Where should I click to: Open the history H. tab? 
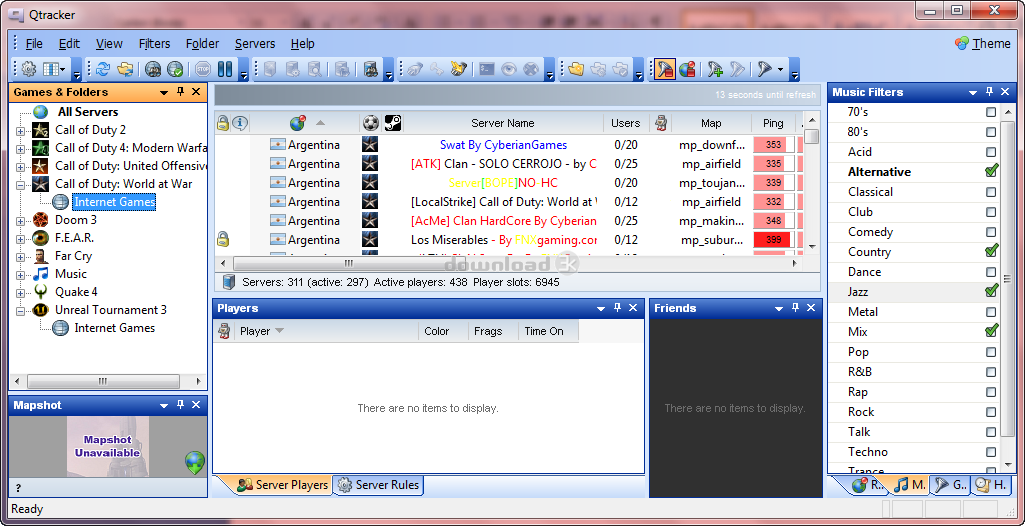pos(989,485)
